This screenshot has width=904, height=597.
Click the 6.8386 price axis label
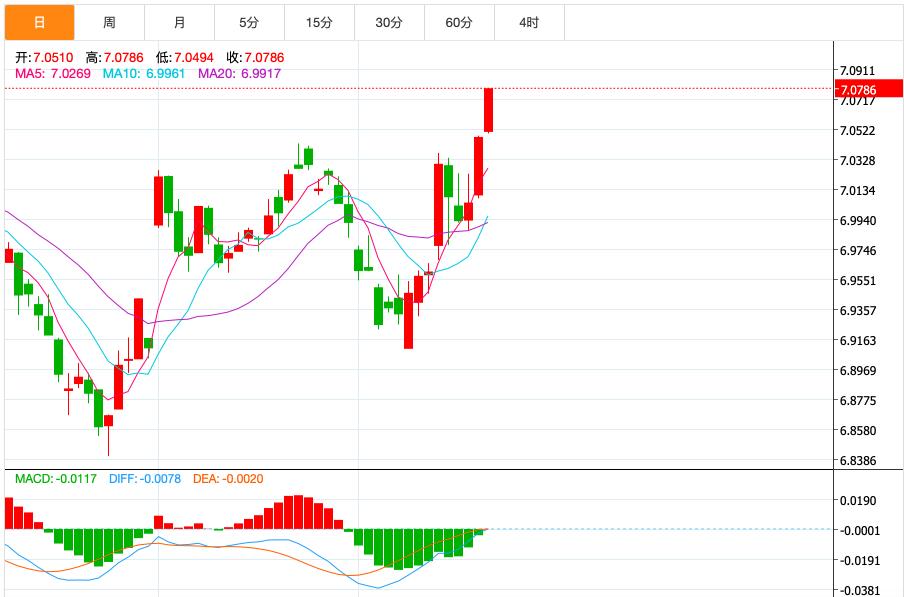coord(857,460)
